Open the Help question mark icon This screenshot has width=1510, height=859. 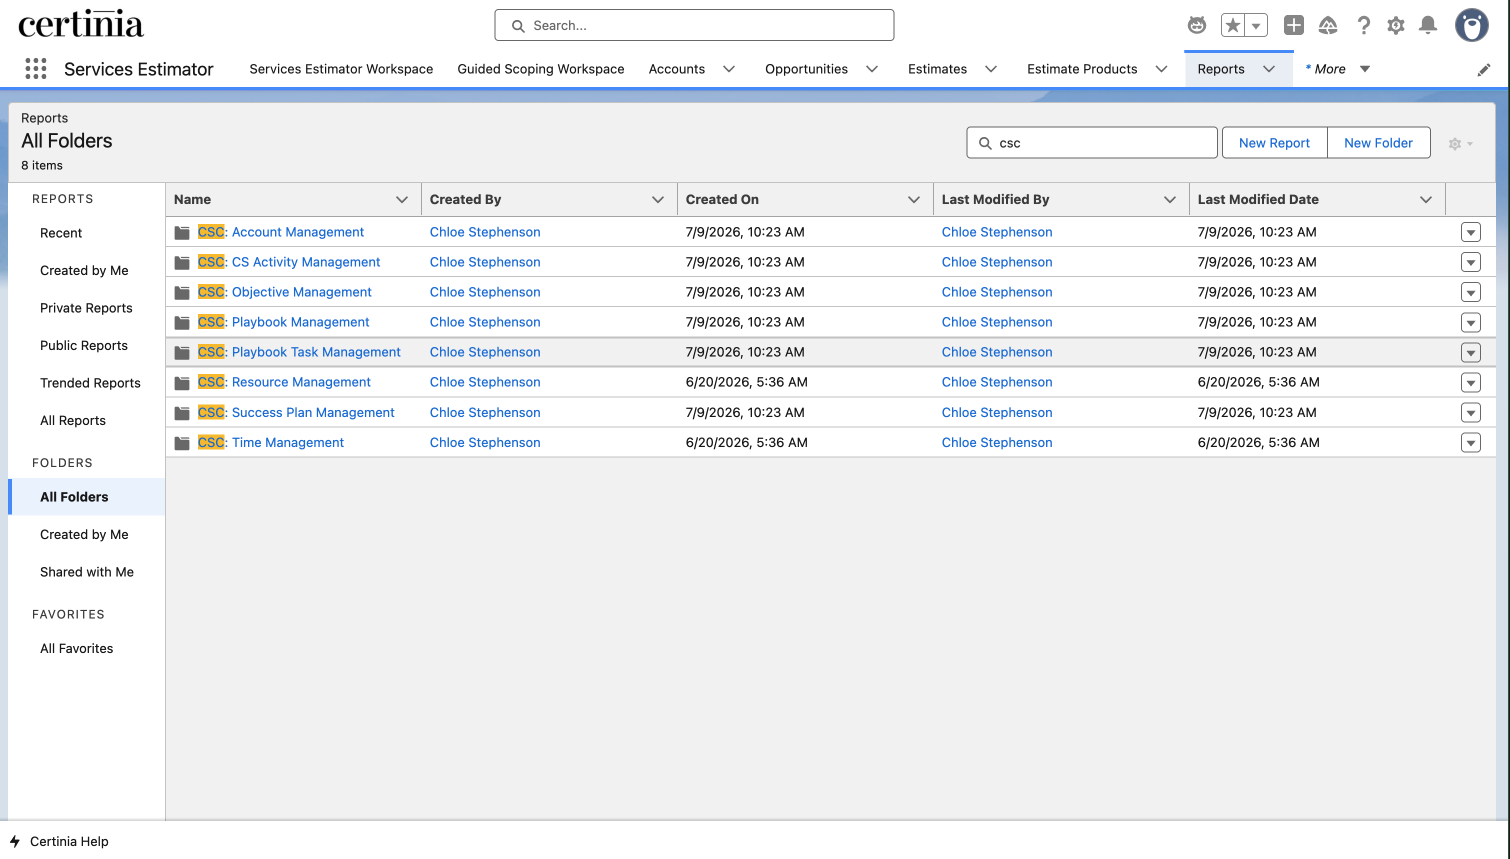pos(1363,25)
